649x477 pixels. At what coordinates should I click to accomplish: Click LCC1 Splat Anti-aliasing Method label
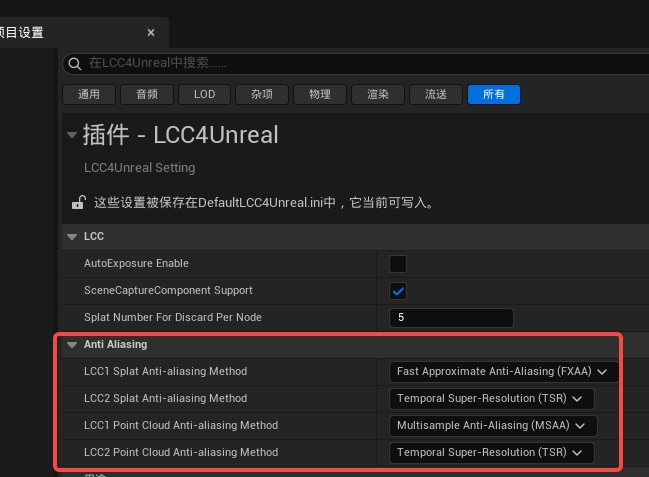coord(166,371)
